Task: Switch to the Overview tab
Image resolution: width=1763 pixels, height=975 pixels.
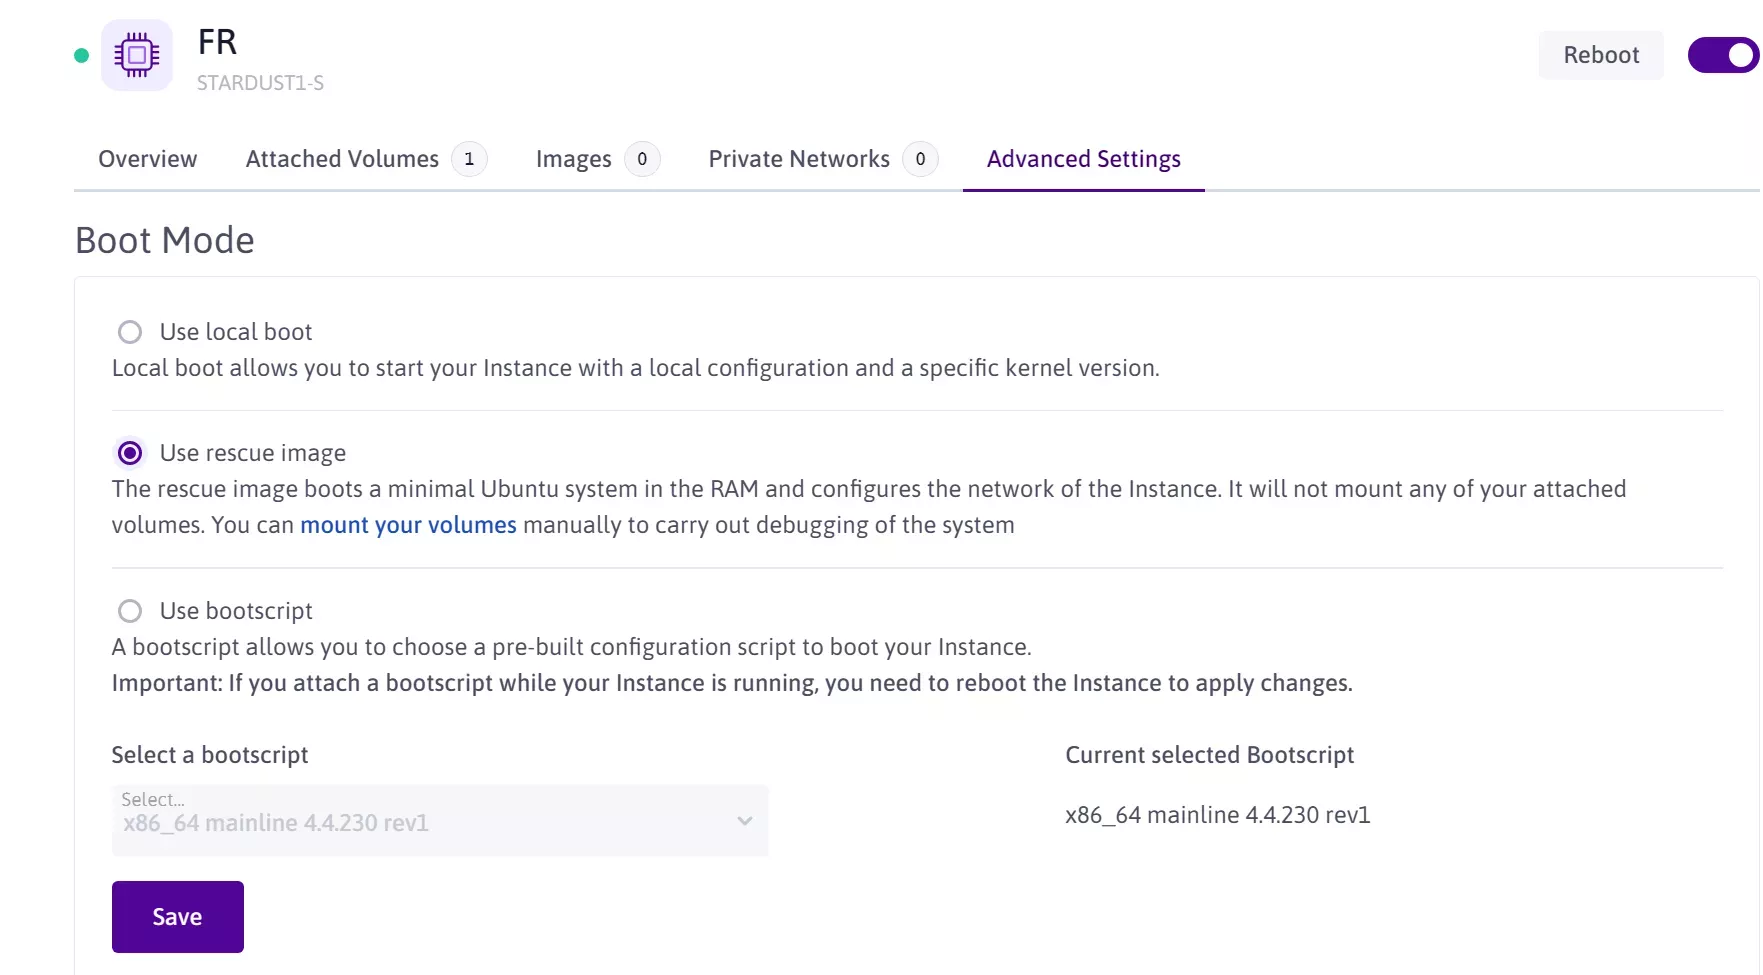Action: [x=148, y=159]
